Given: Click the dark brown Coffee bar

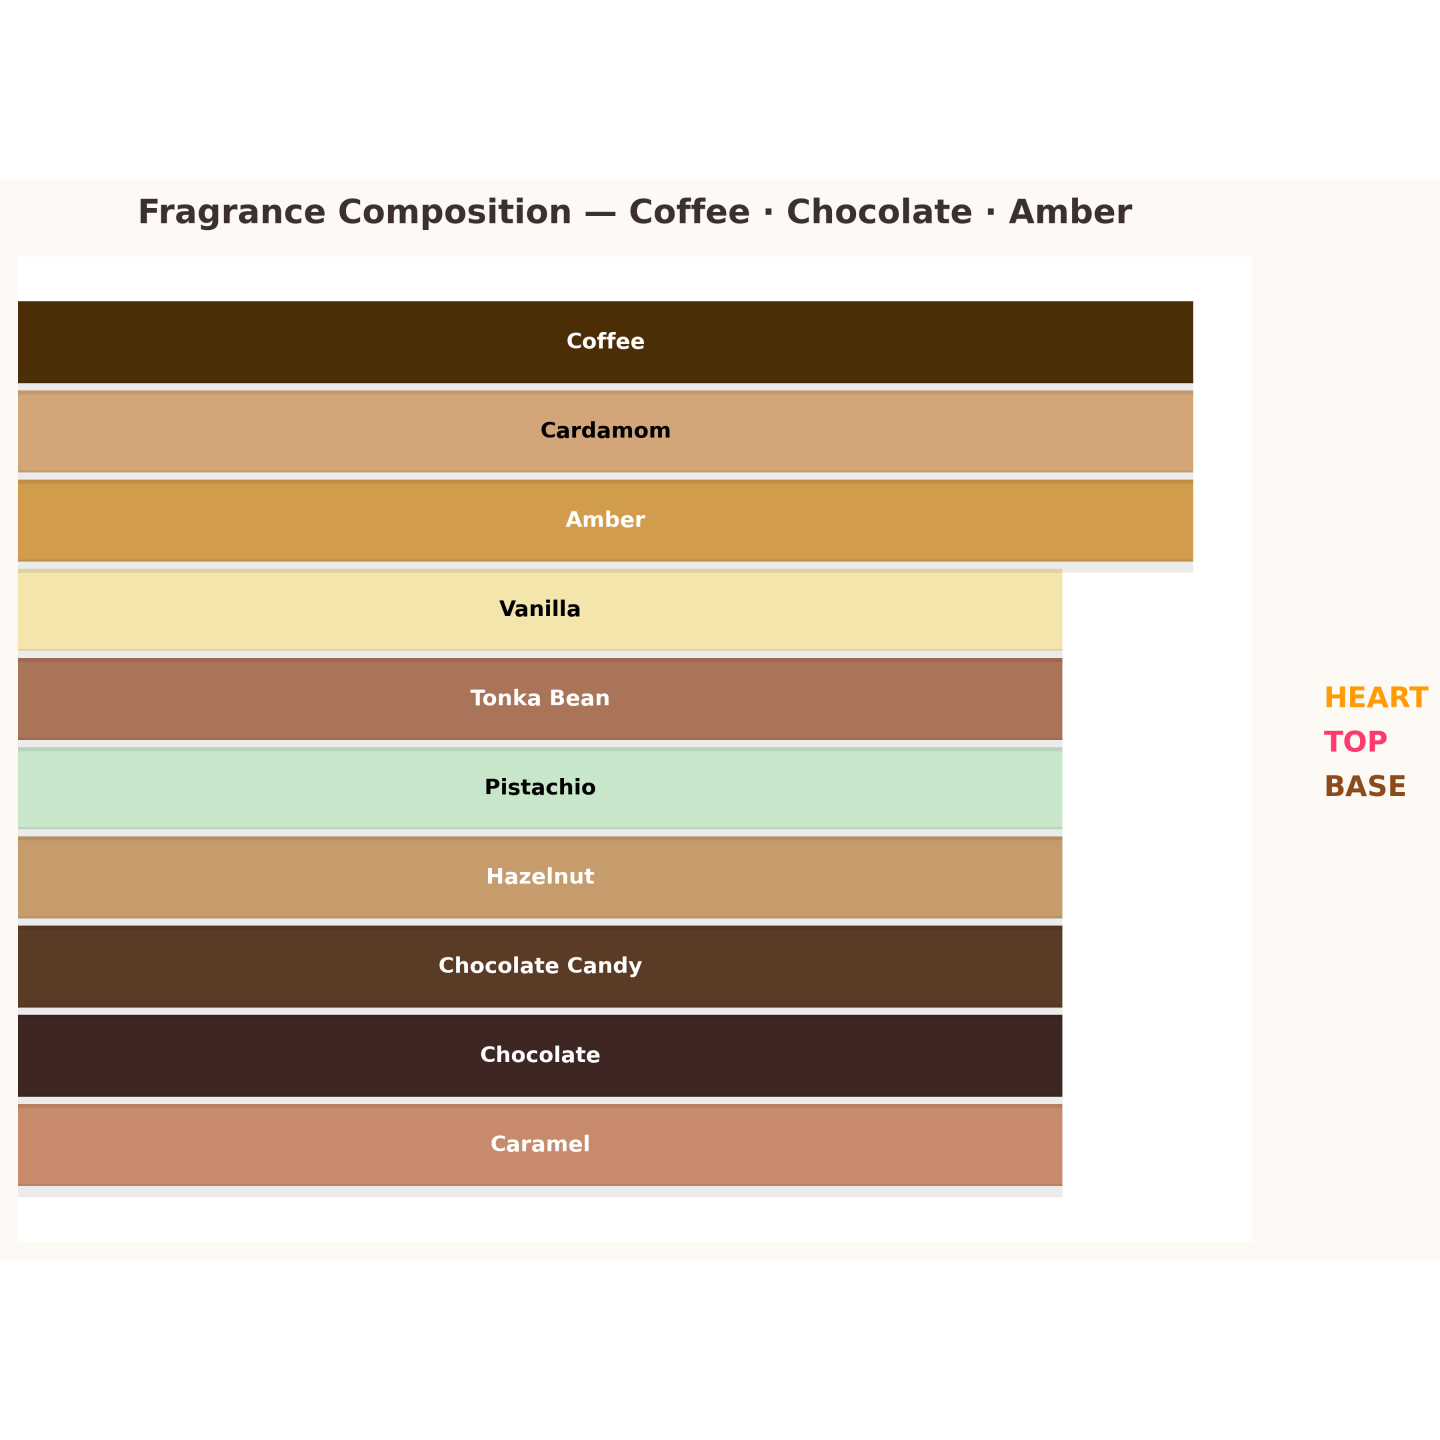Looking at the screenshot, I should (x=605, y=342).
